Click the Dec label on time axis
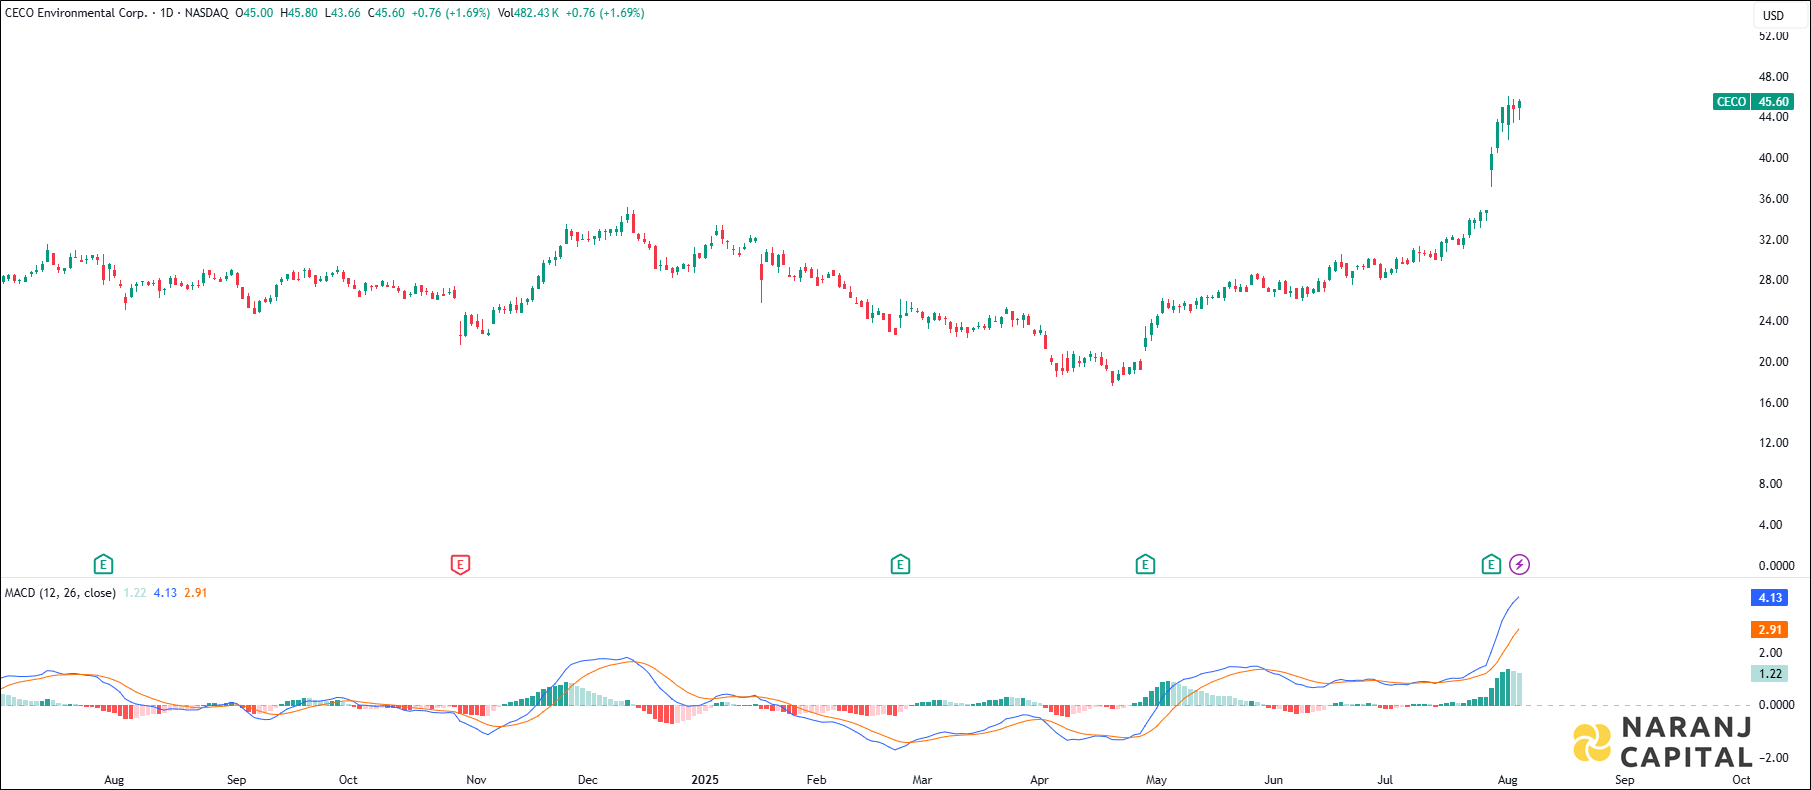The height and width of the screenshot is (790, 1811). coord(588,780)
